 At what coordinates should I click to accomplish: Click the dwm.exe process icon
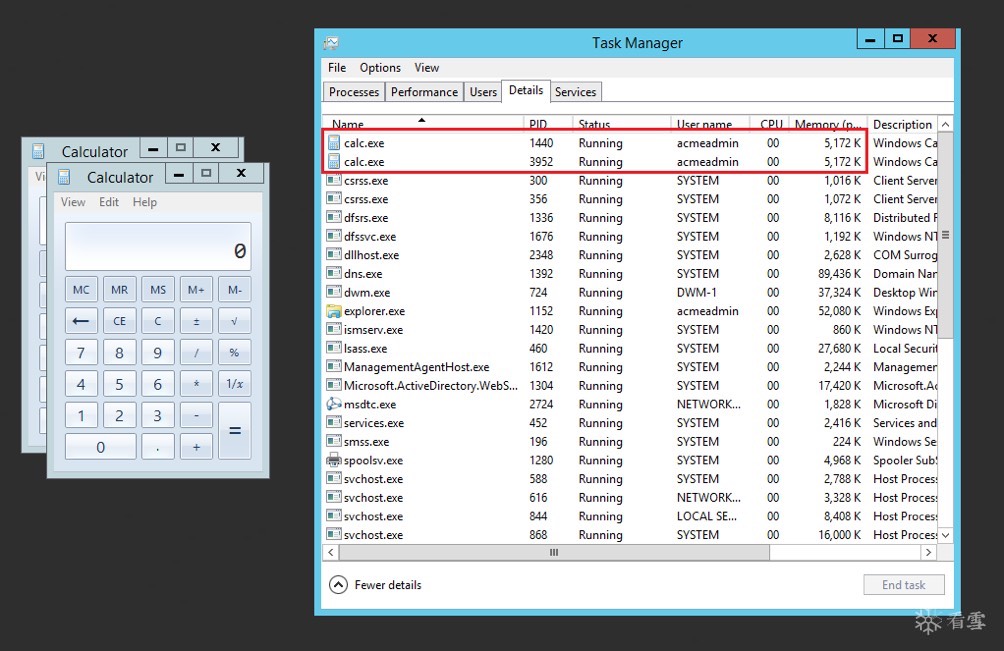coord(334,292)
